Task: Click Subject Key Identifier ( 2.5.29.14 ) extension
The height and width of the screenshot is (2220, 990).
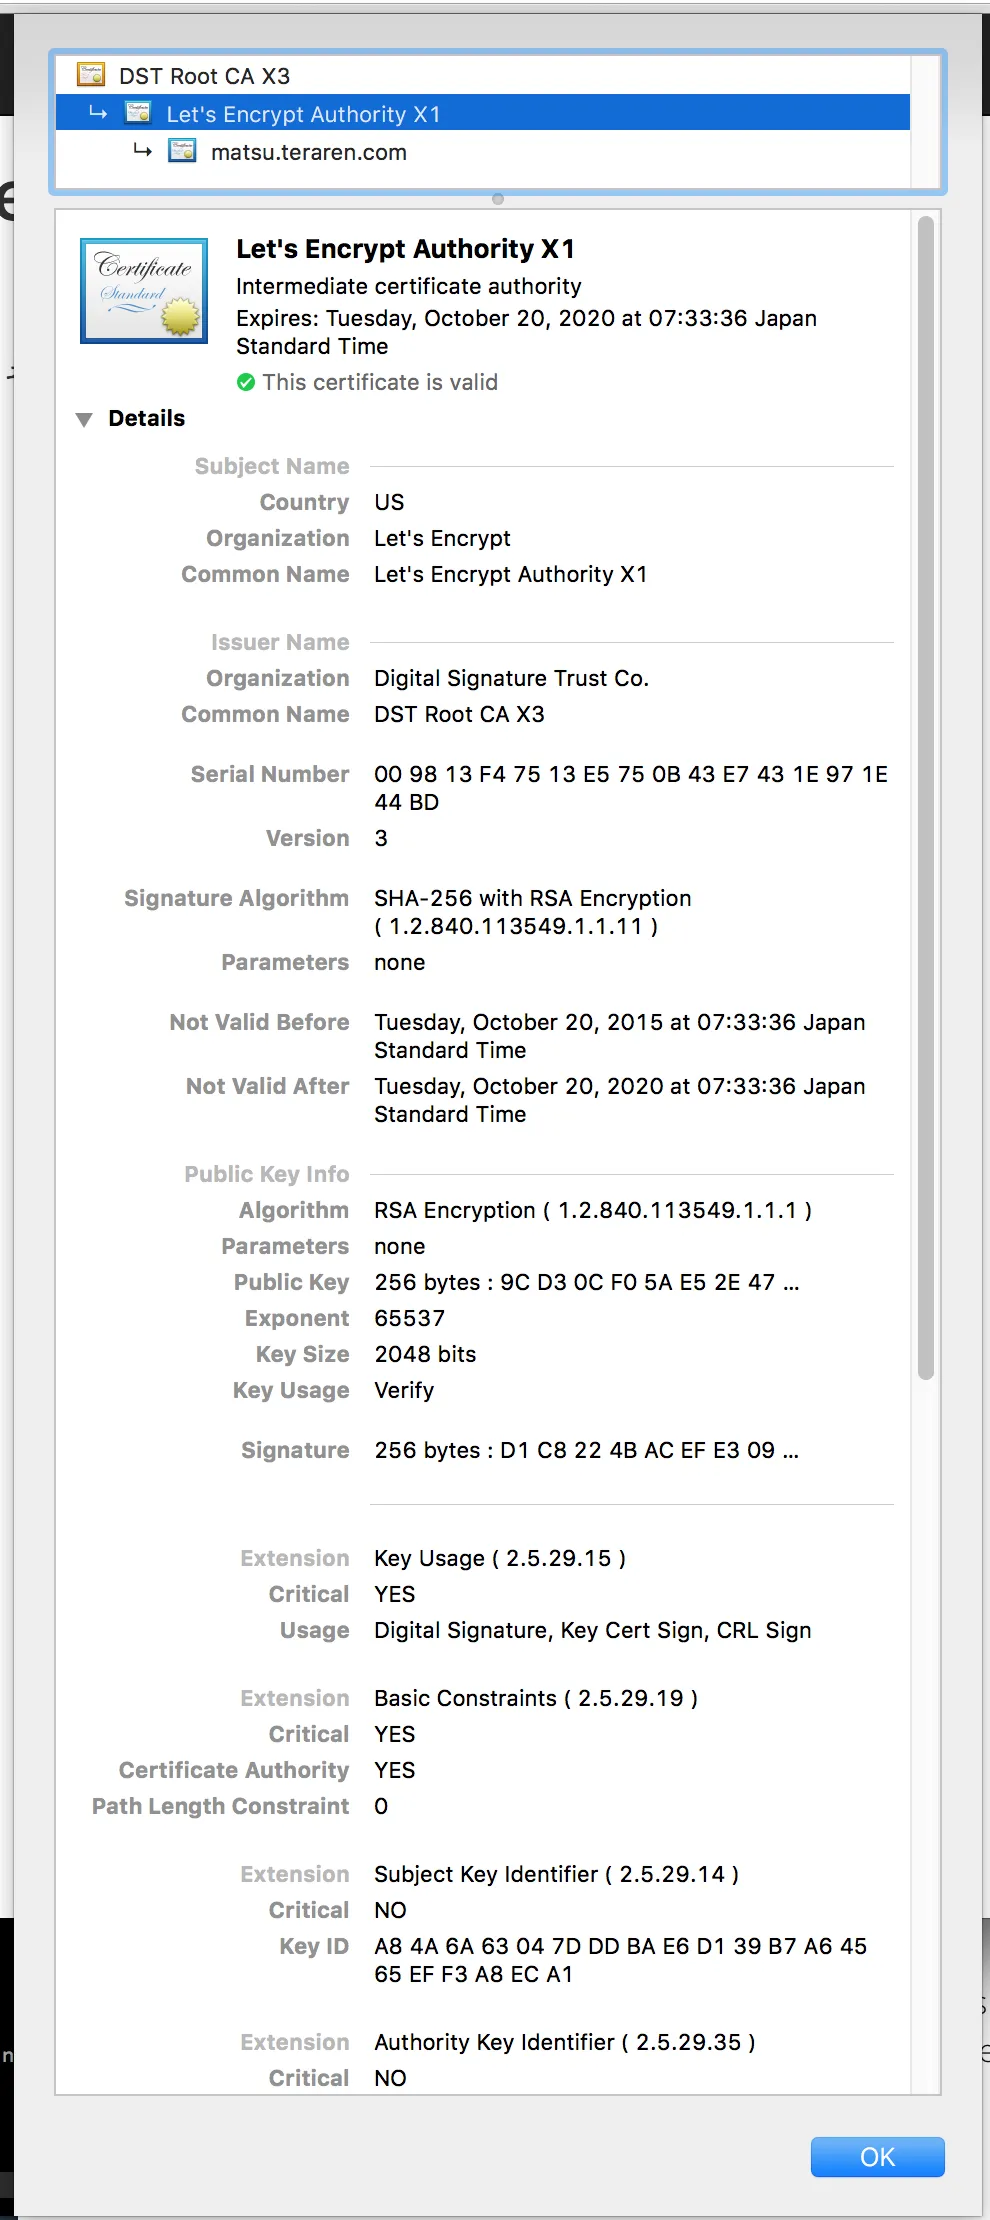Action: (557, 1874)
